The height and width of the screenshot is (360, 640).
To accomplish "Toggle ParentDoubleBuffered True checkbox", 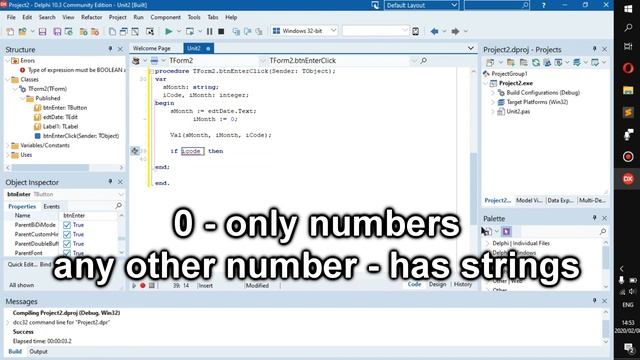I will click(x=67, y=244).
